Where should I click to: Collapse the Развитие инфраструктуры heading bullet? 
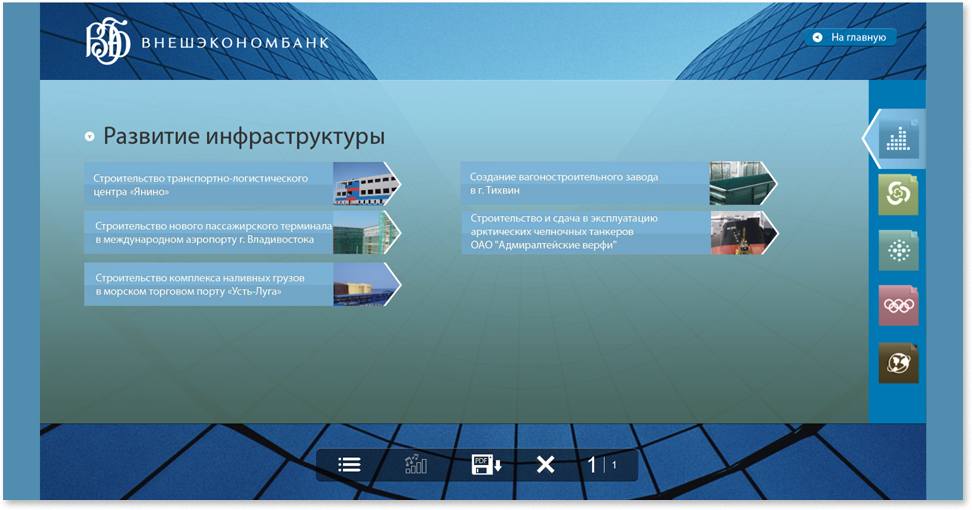(x=90, y=136)
